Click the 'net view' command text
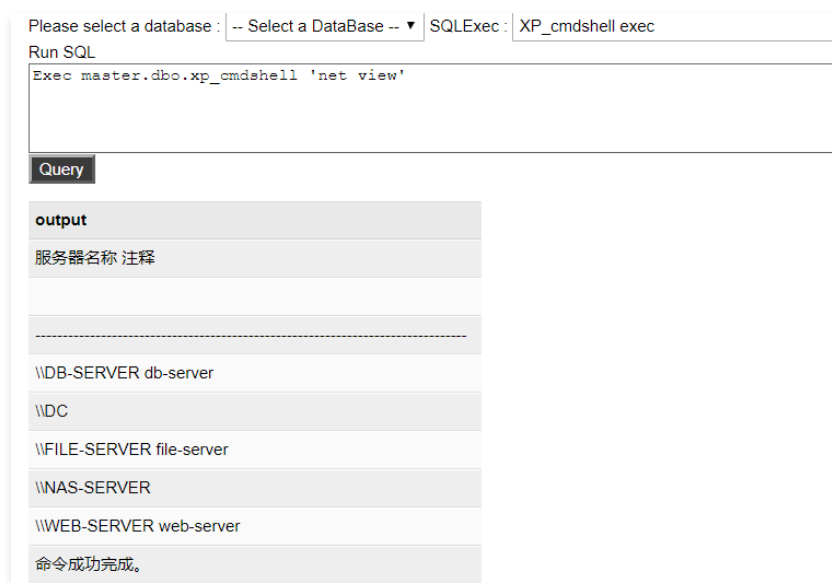The image size is (832, 583). pos(358,75)
